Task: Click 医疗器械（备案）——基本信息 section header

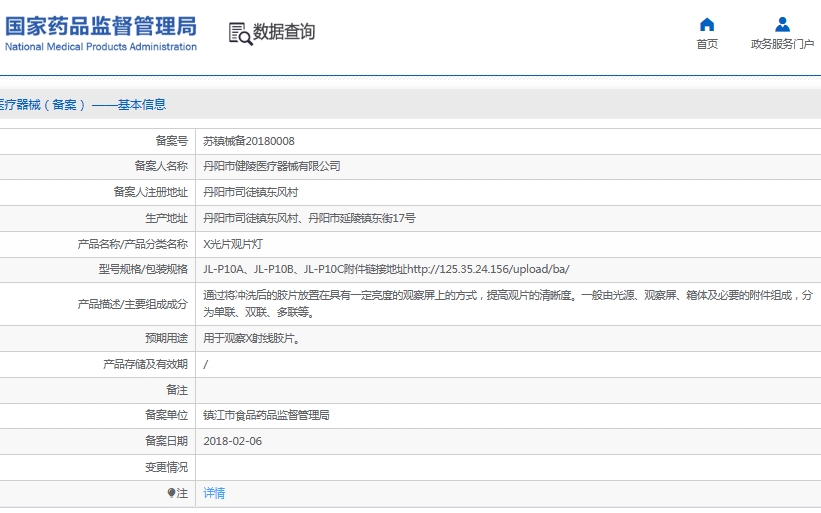Action: 83,105
